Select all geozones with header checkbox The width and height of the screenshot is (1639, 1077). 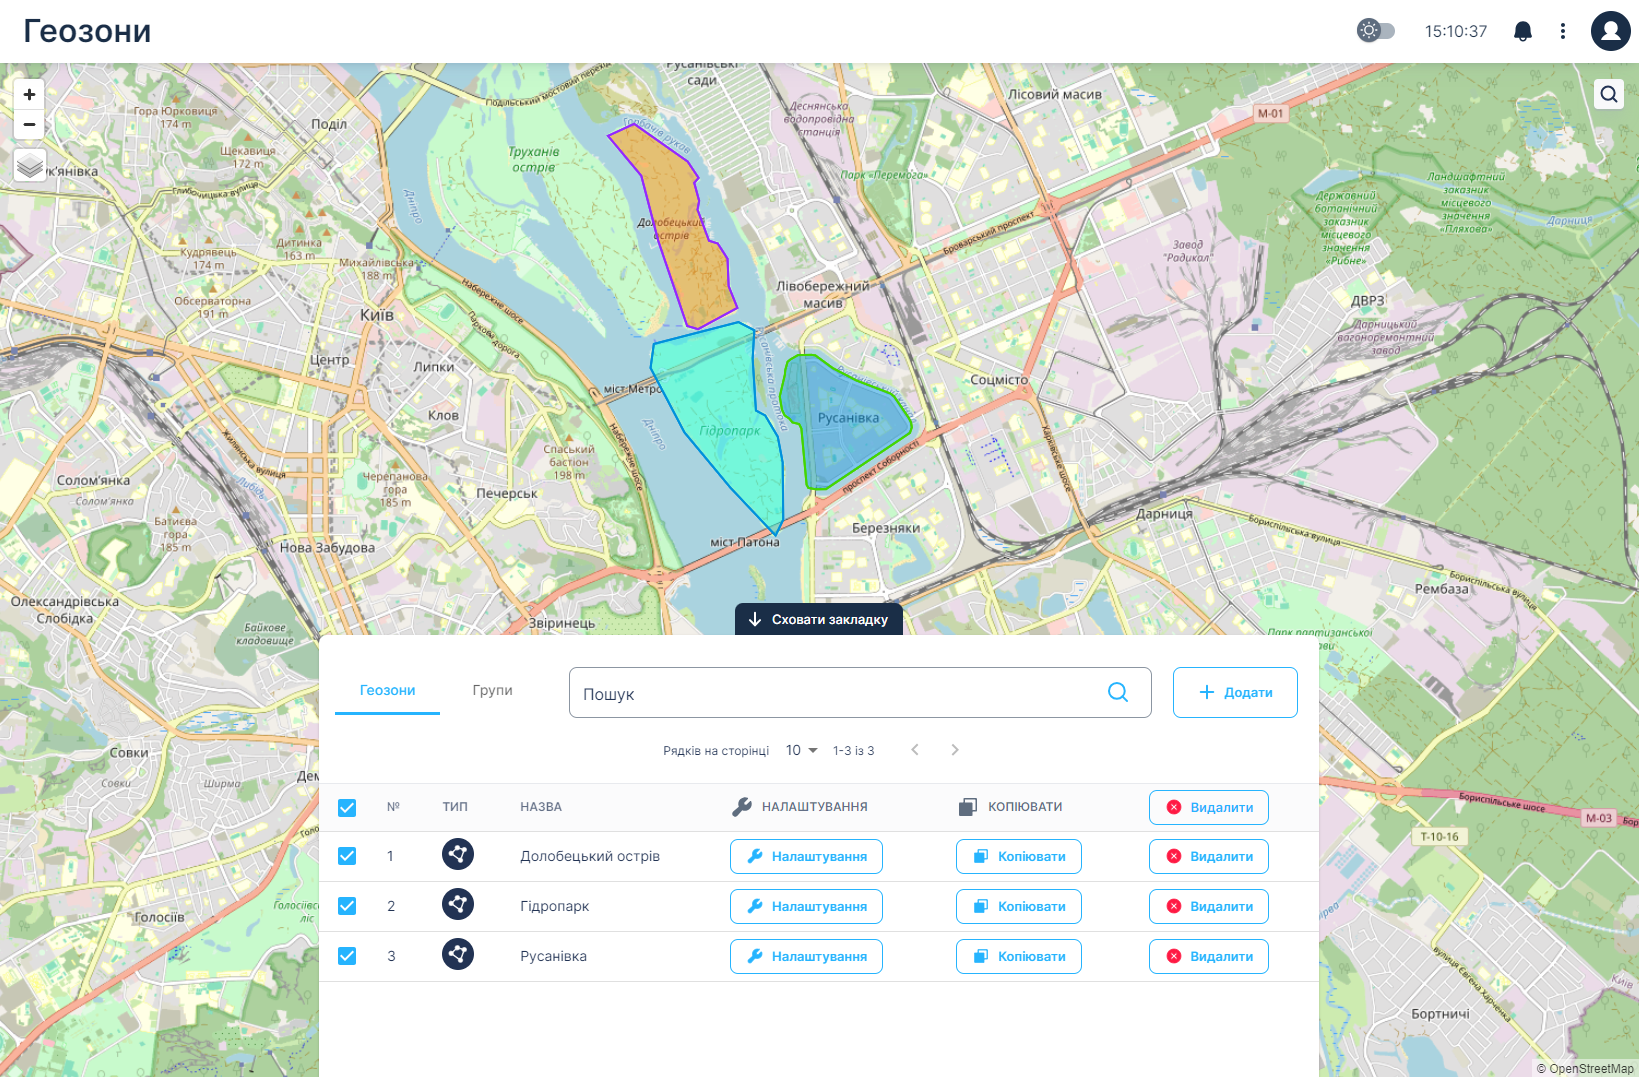coord(347,807)
